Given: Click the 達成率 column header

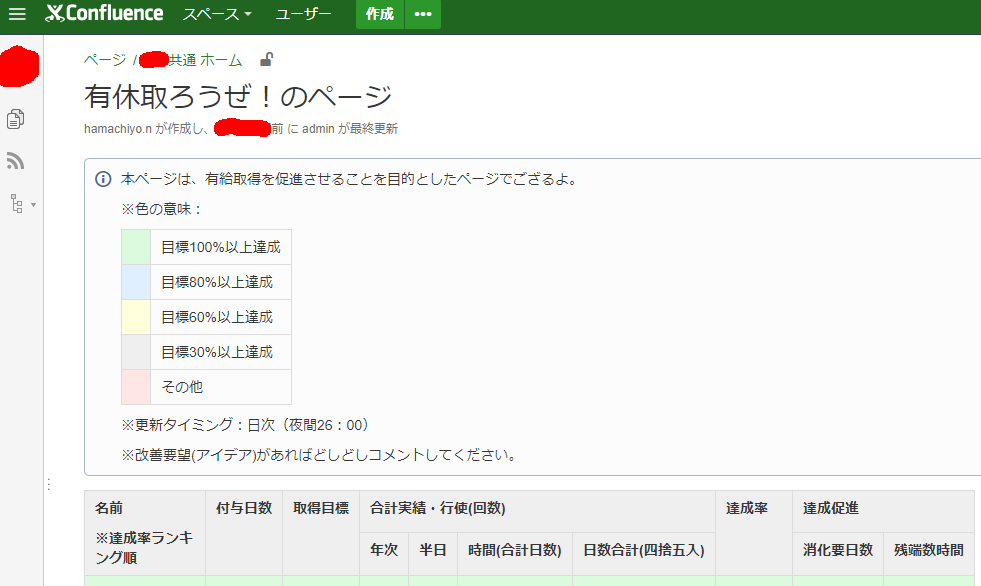Looking at the screenshot, I should coord(747,508).
